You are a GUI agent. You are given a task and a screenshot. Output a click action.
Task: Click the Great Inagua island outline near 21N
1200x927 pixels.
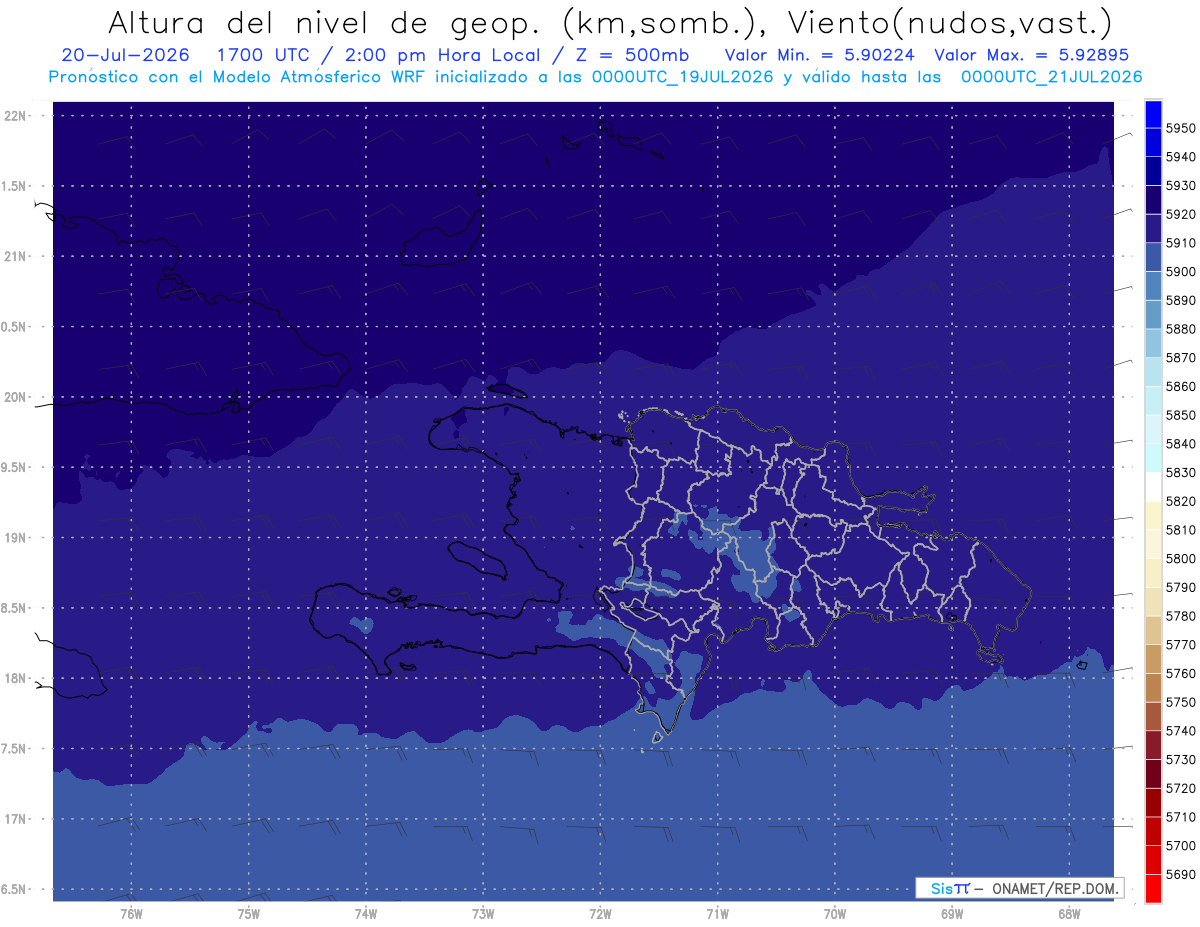tap(440, 240)
